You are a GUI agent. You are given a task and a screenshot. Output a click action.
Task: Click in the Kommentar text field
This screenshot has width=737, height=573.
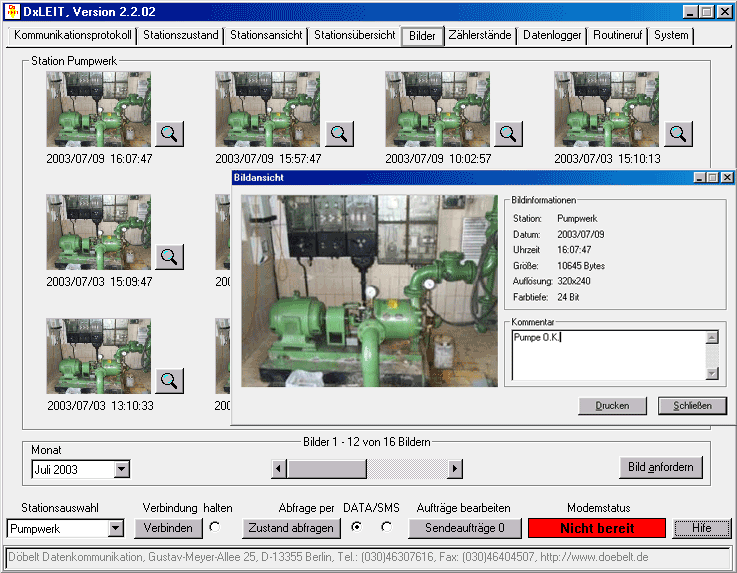click(x=609, y=355)
